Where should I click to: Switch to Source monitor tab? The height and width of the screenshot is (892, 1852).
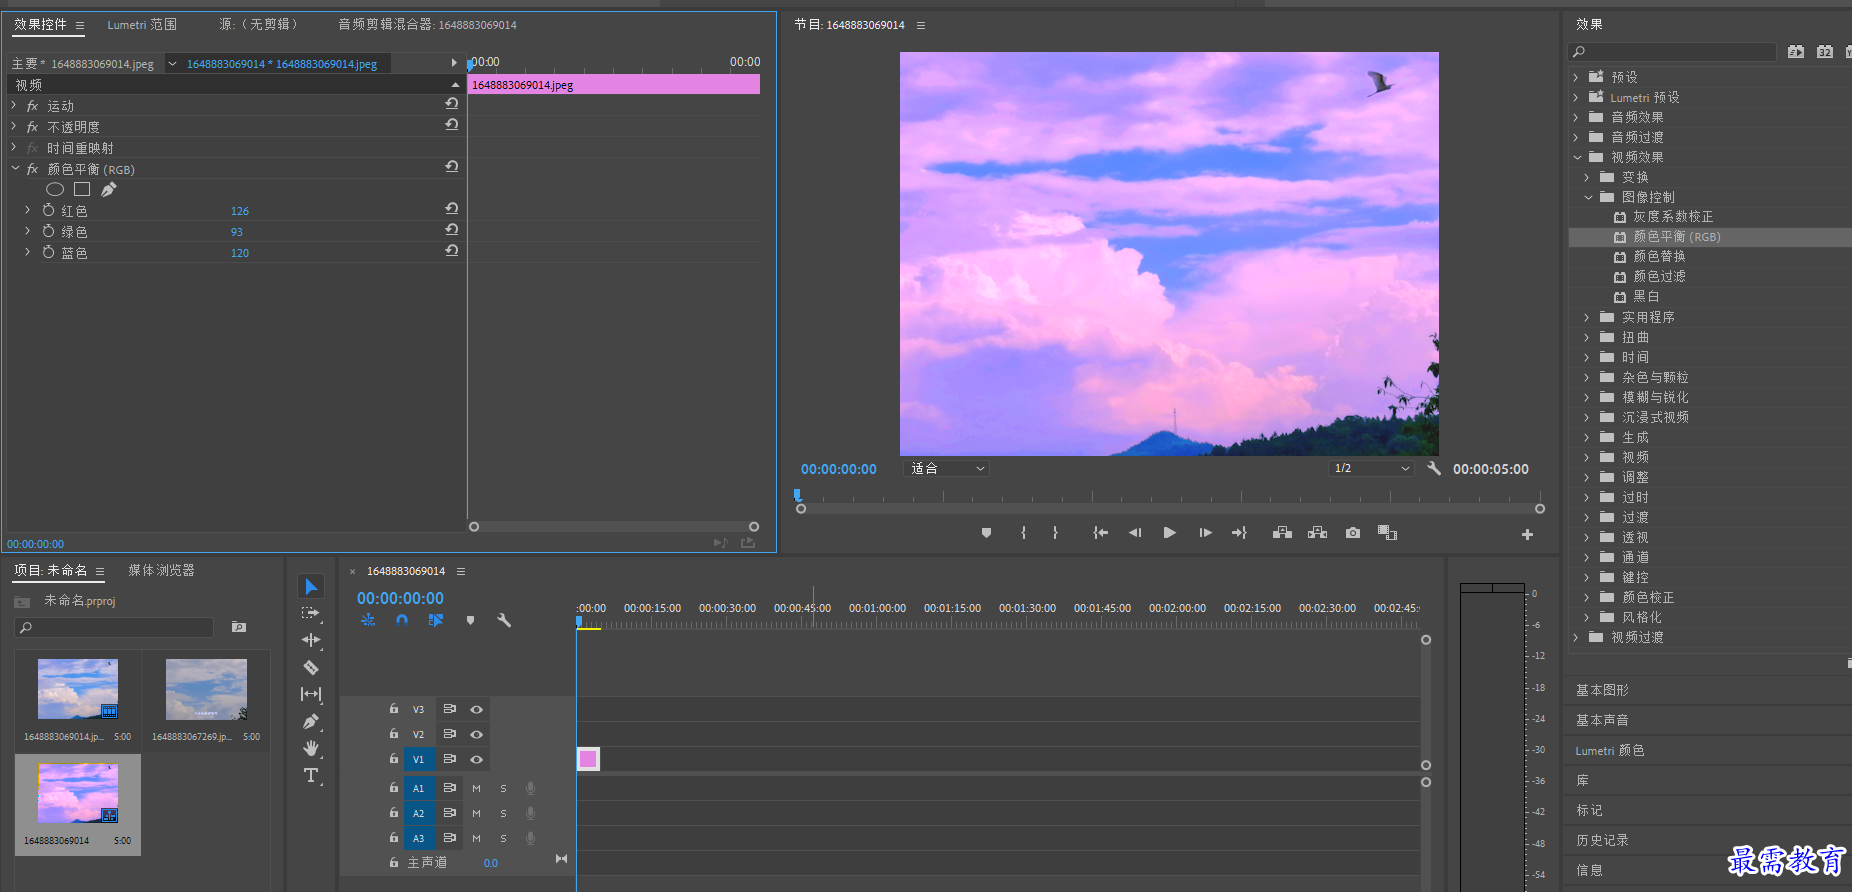[x=258, y=24]
